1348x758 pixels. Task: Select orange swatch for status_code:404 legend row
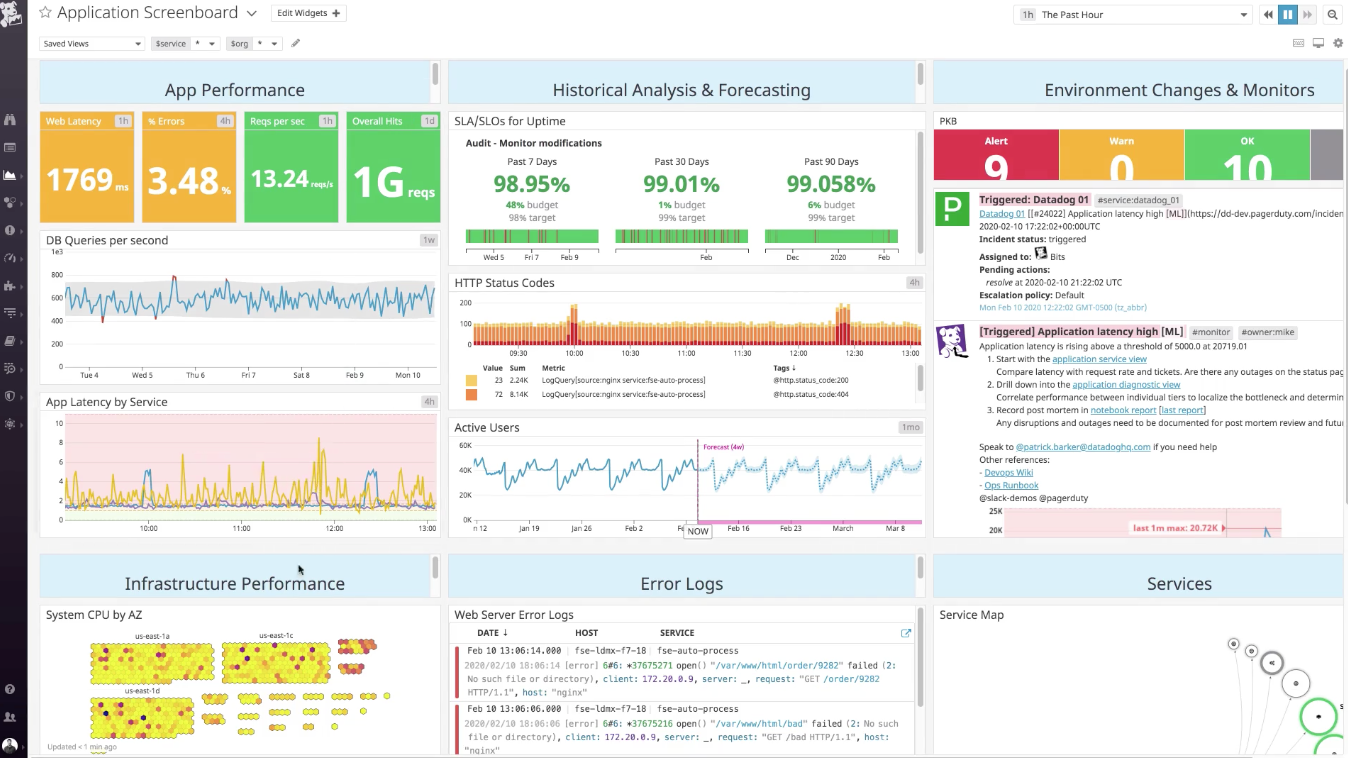pos(471,395)
